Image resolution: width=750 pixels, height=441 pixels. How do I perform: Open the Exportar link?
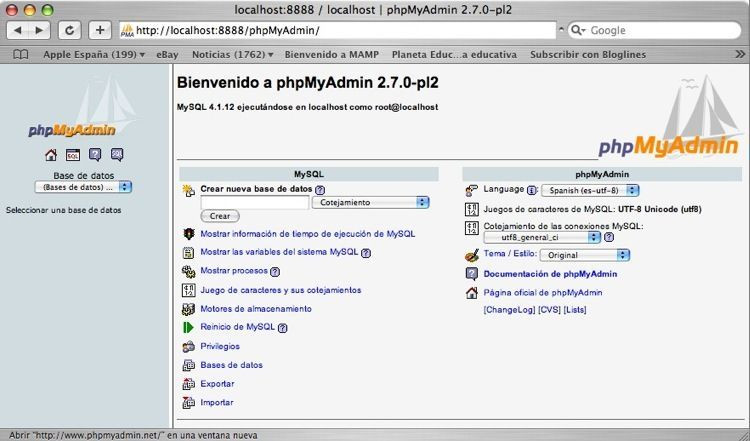pos(217,384)
